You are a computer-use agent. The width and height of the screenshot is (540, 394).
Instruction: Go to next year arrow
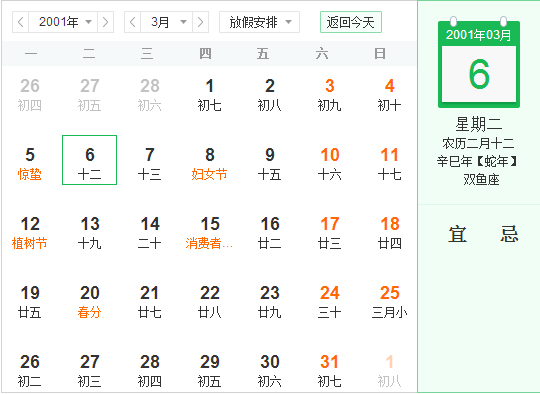tap(105, 22)
